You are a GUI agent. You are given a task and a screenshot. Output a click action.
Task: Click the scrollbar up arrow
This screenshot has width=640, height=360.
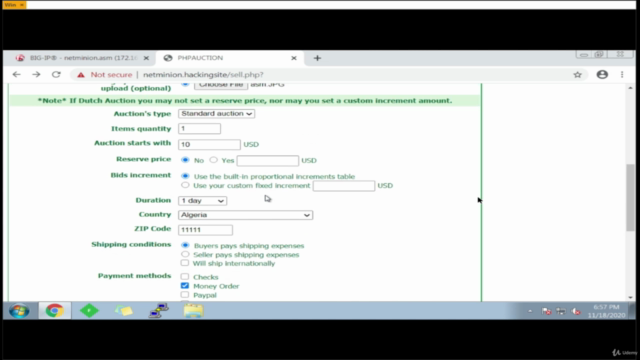point(630,88)
